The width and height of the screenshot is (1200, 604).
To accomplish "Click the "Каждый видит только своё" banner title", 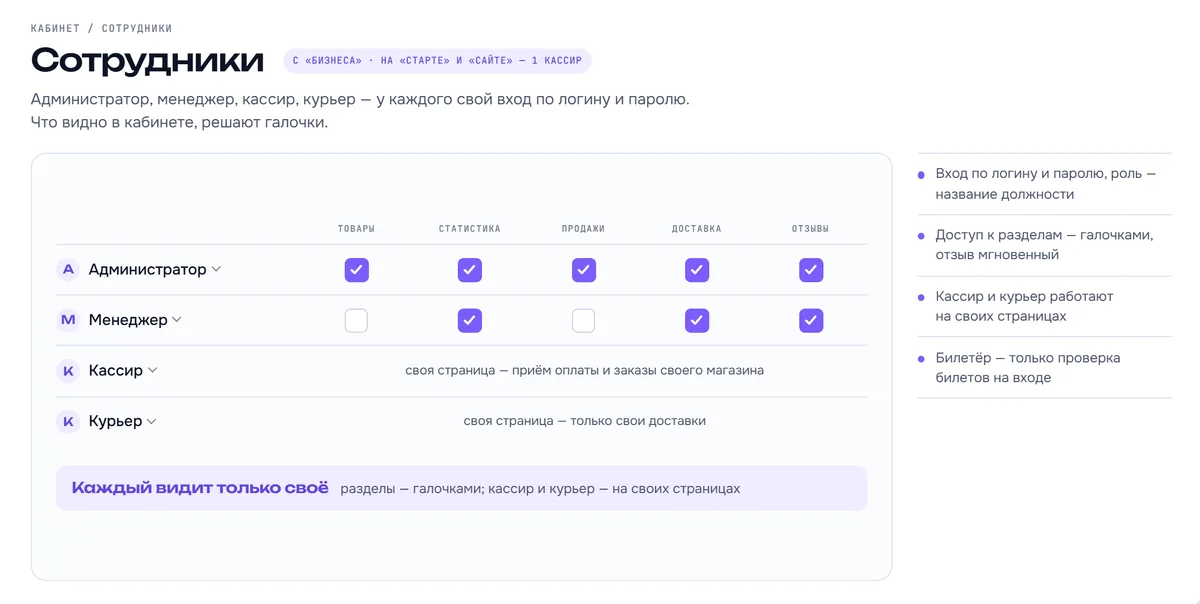I will pos(200,488).
